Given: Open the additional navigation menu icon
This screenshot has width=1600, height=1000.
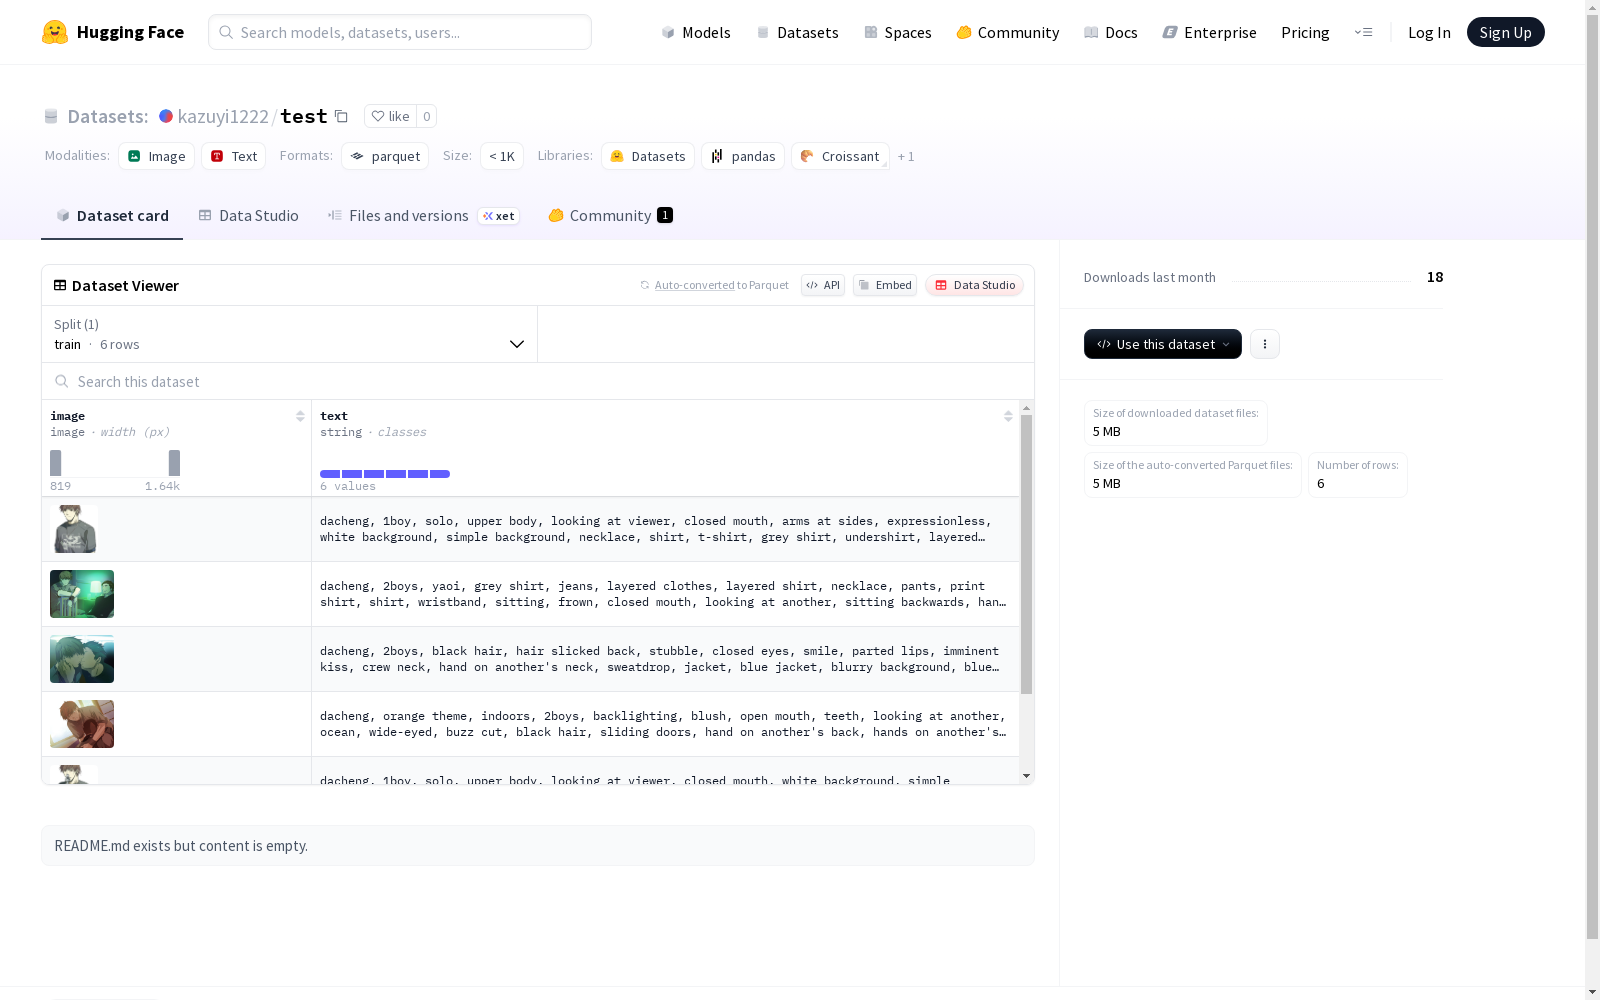Looking at the screenshot, I should [x=1363, y=32].
